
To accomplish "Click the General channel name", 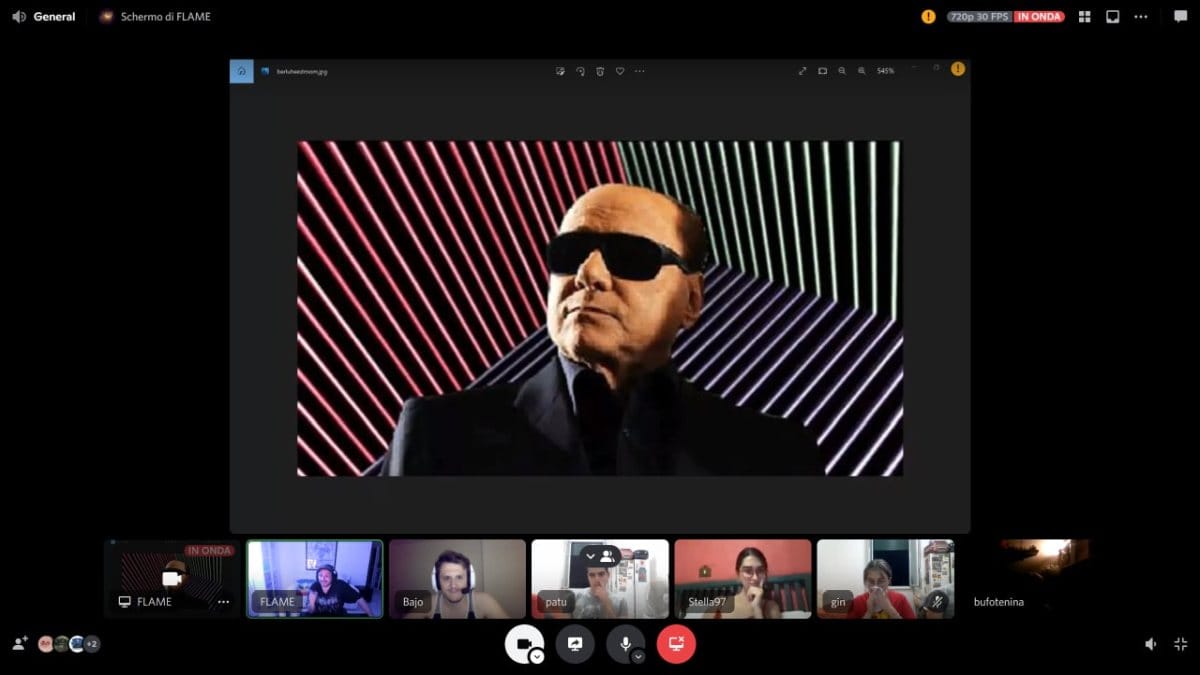I will [54, 16].
